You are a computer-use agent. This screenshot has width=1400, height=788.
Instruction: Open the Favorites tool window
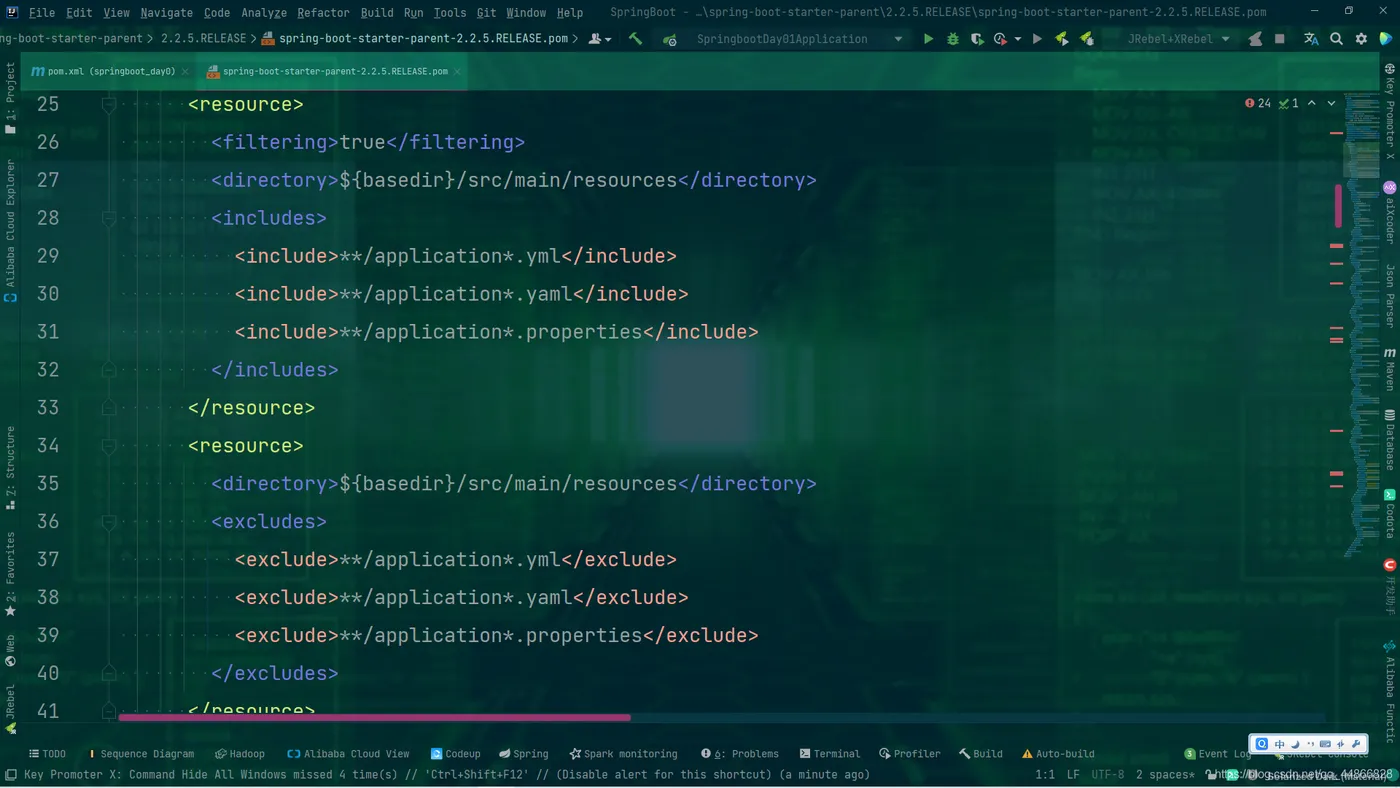tap(10, 573)
